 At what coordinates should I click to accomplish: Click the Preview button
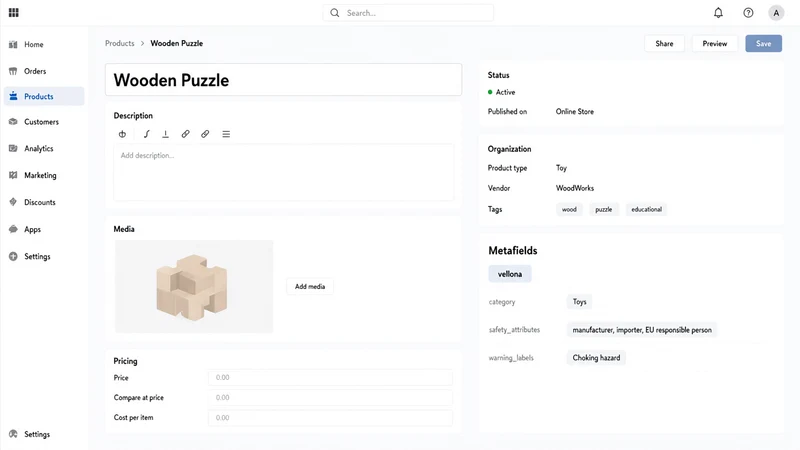(714, 43)
